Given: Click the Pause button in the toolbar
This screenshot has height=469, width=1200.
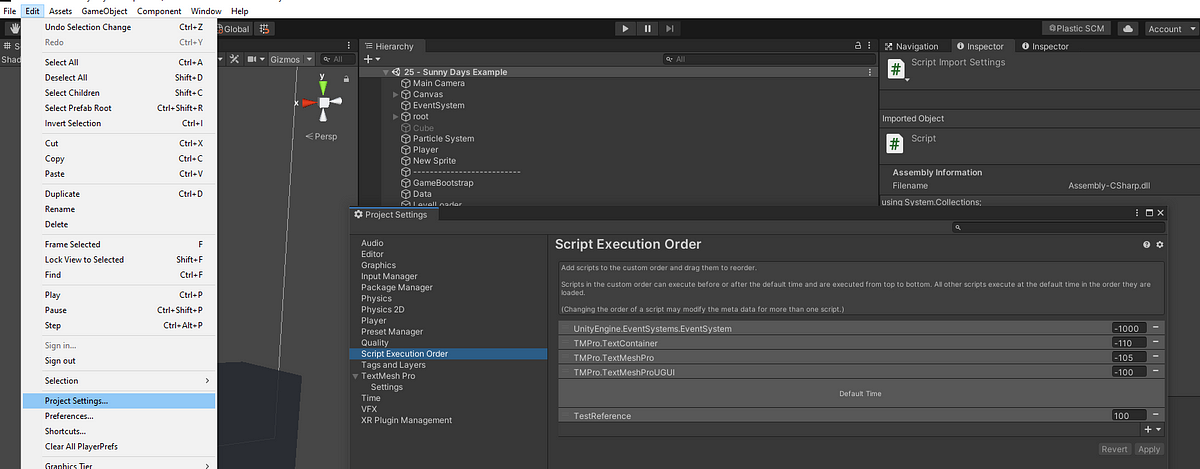Looking at the screenshot, I should tap(648, 29).
